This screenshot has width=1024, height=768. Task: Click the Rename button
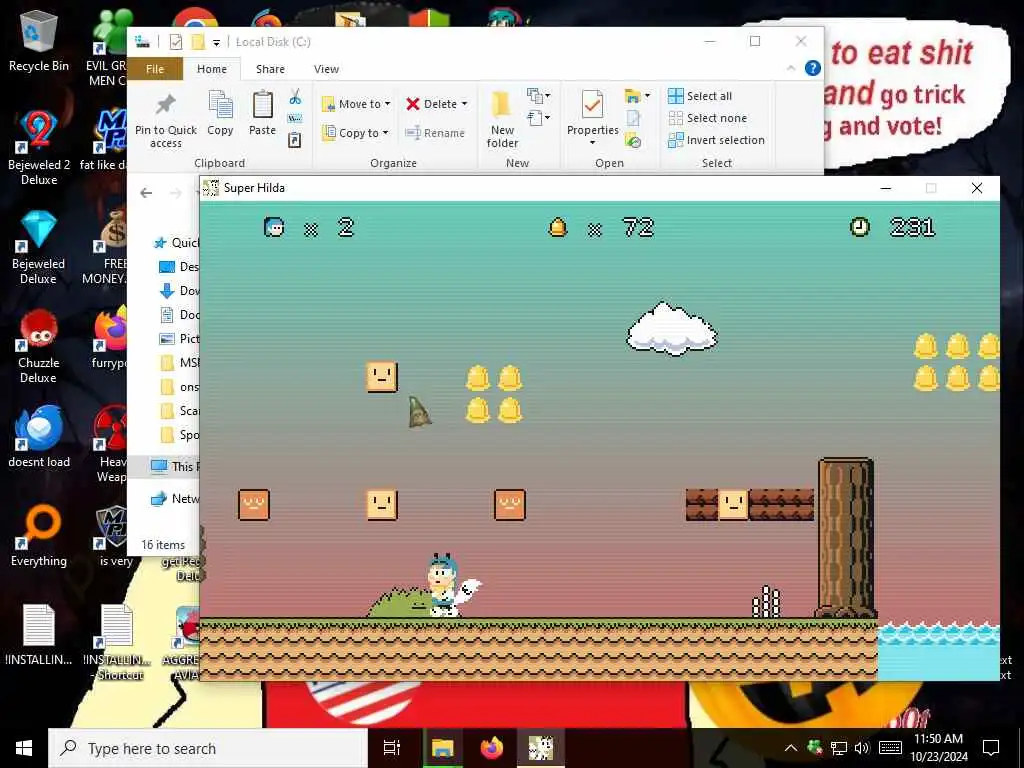[x=435, y=133]
